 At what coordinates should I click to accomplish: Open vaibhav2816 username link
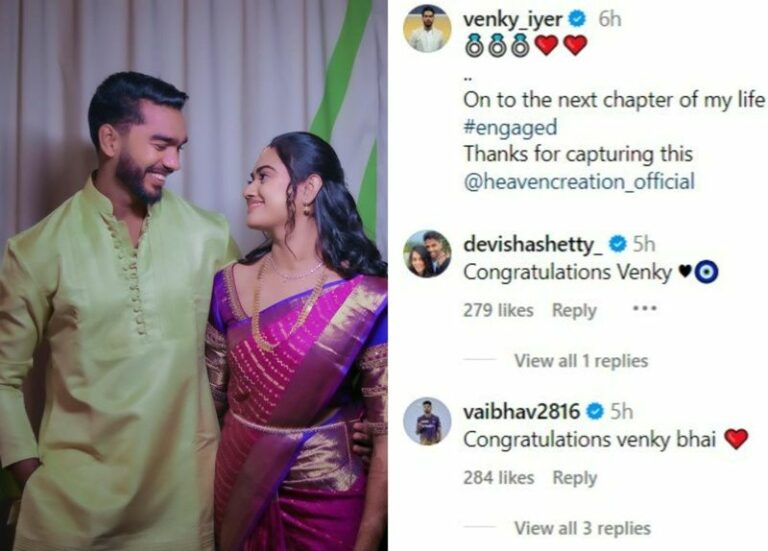tap(522, 411)
